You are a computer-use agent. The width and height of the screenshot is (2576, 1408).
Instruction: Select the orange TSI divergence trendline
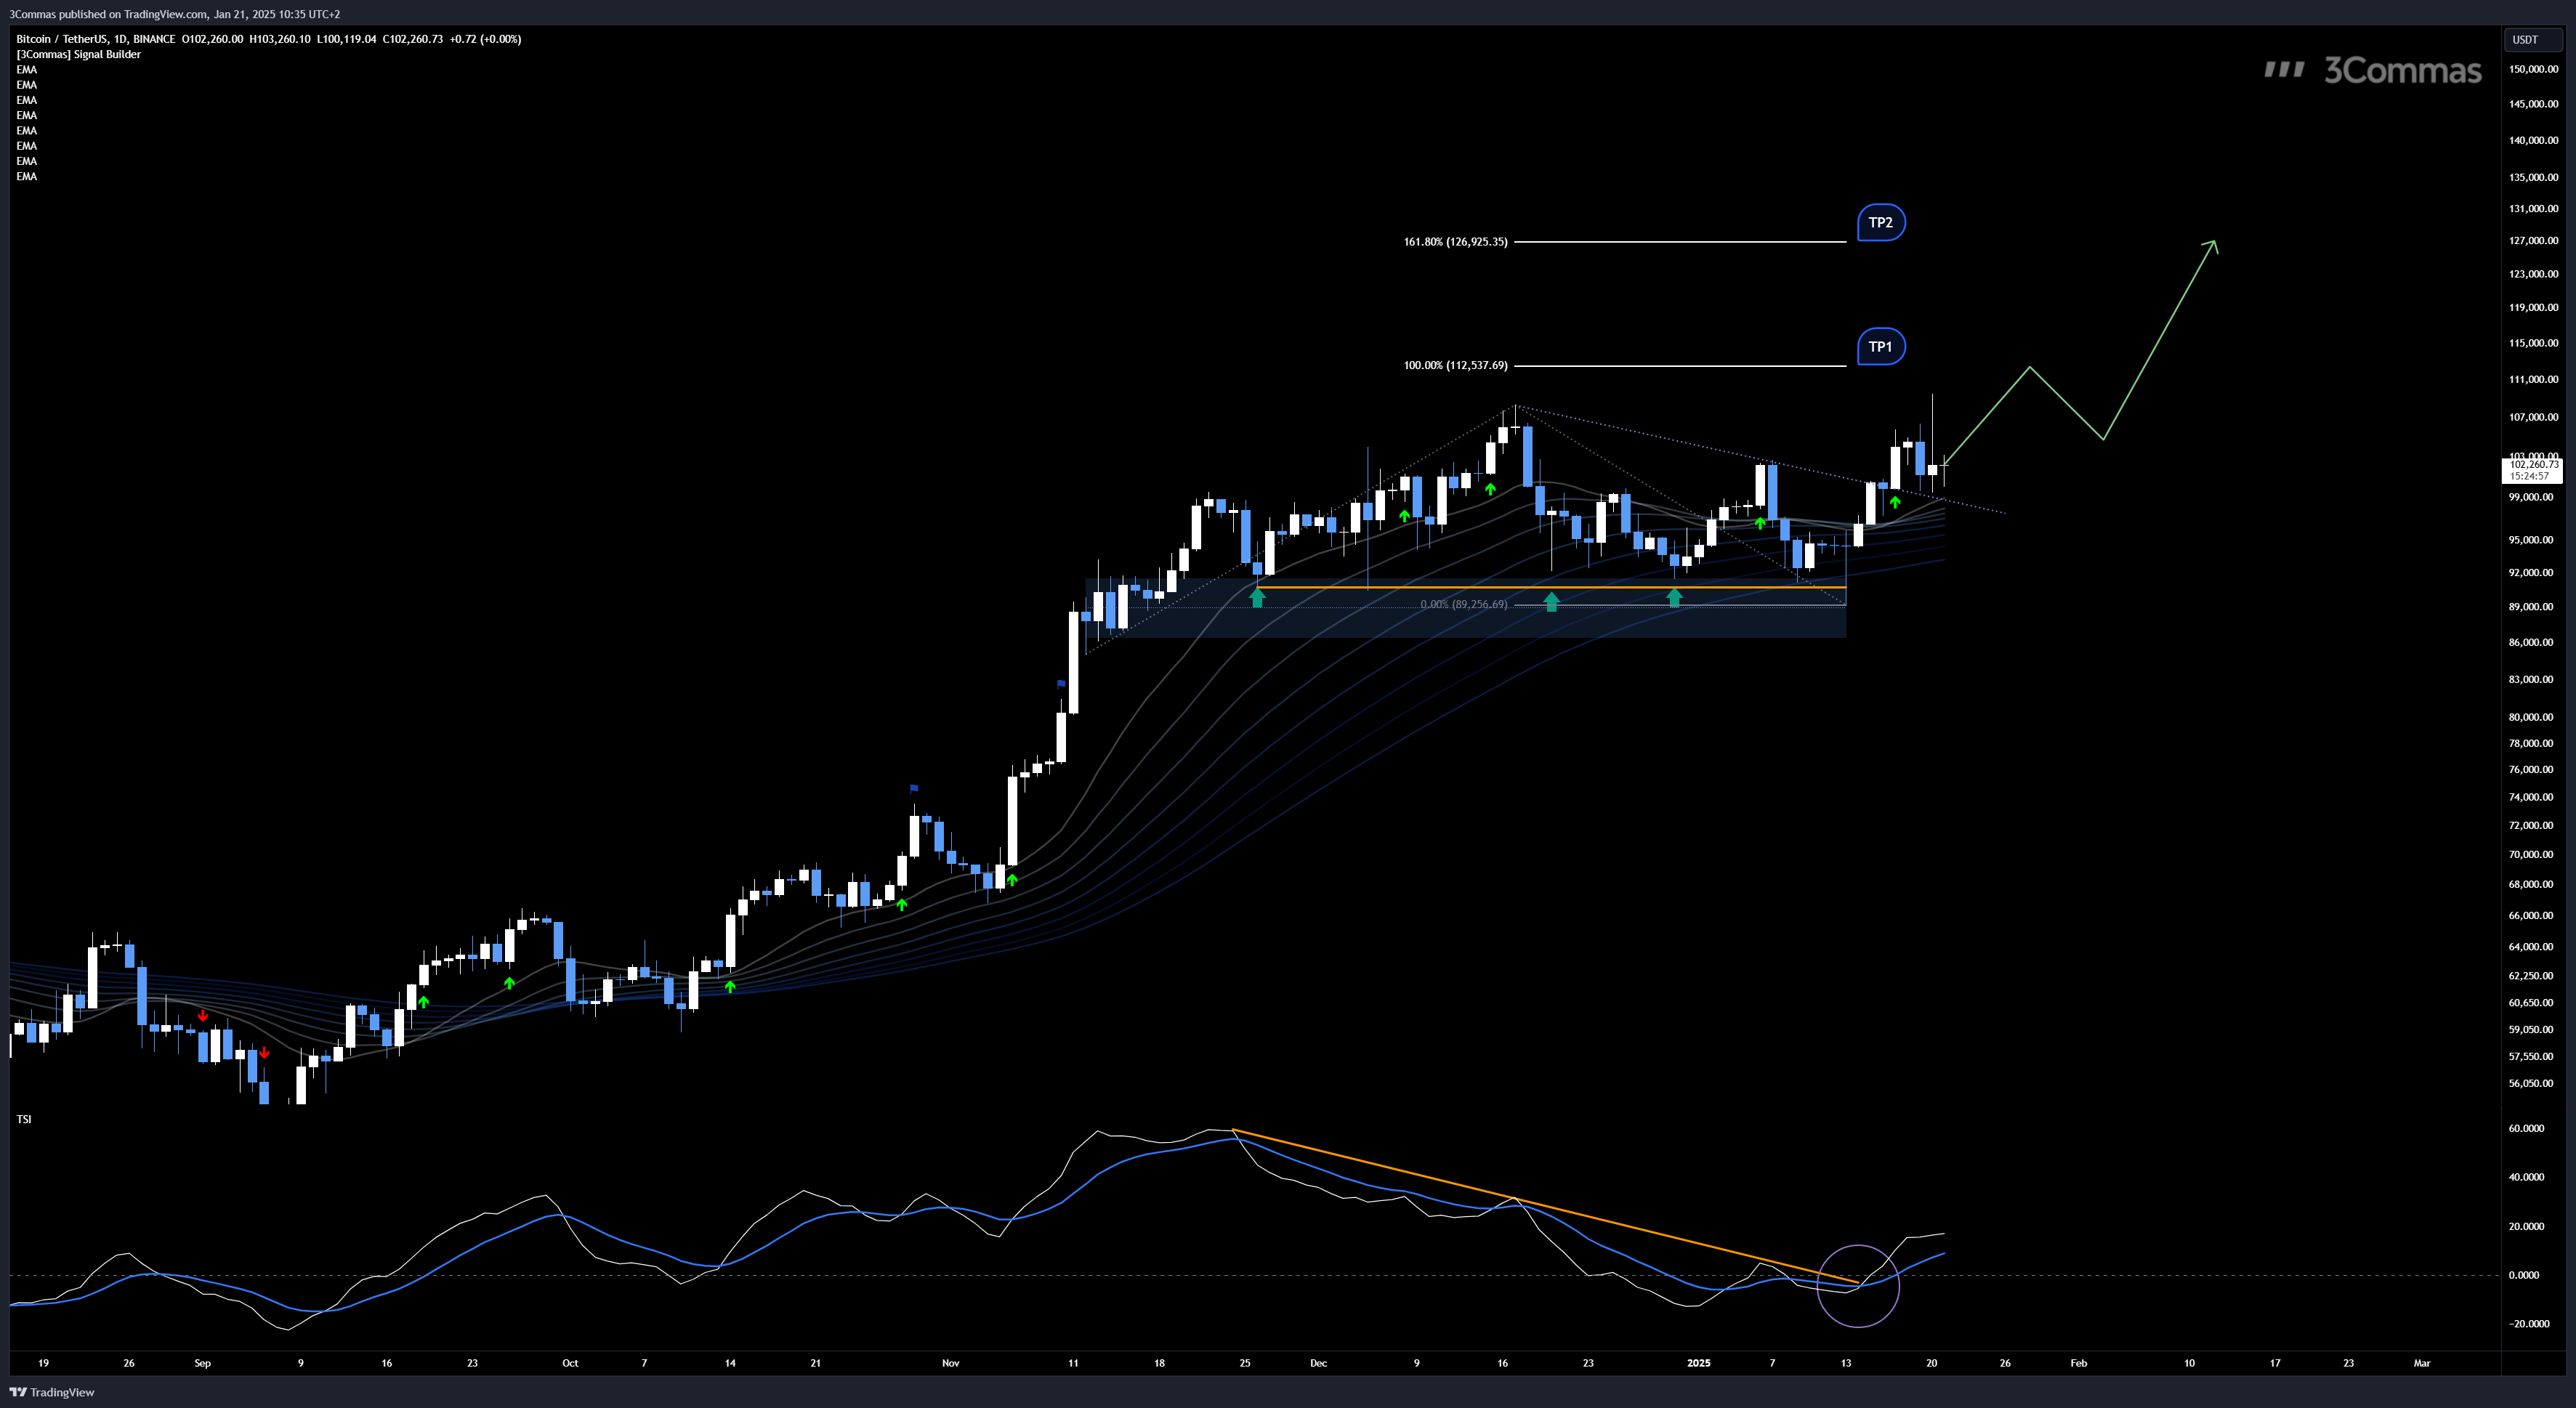point(1545,1206)
